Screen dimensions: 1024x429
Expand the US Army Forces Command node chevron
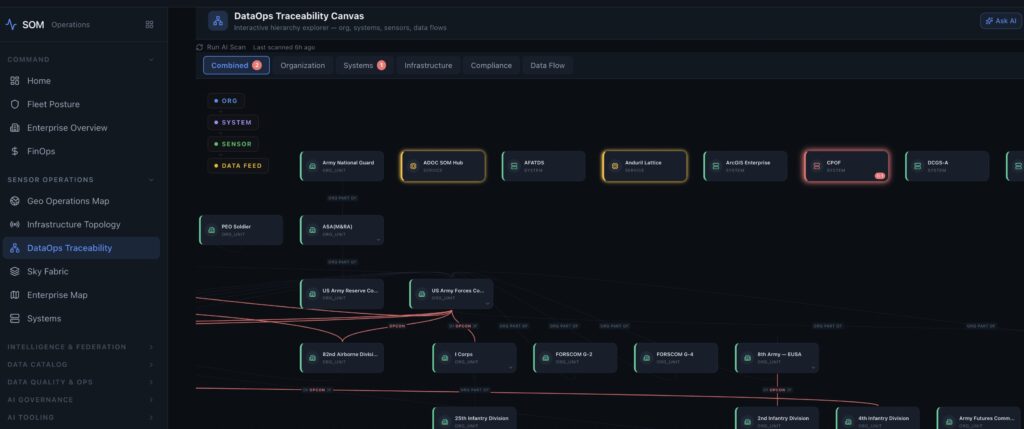click(x=487, y=301)
